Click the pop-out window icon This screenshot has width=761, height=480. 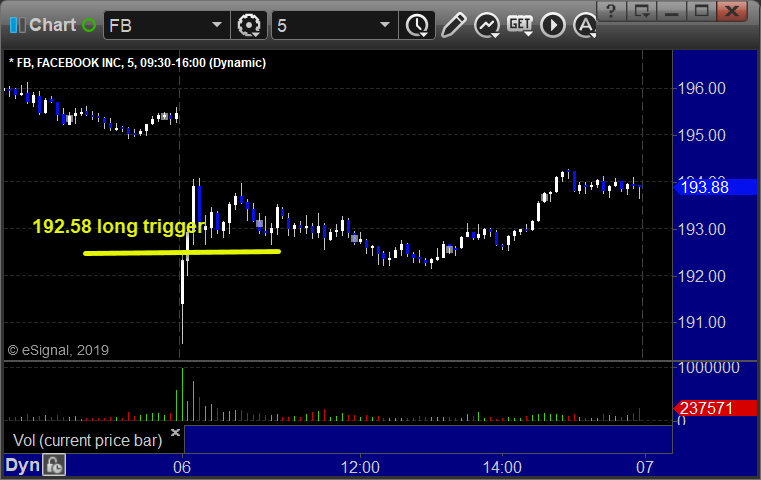(x=641, y=11)
